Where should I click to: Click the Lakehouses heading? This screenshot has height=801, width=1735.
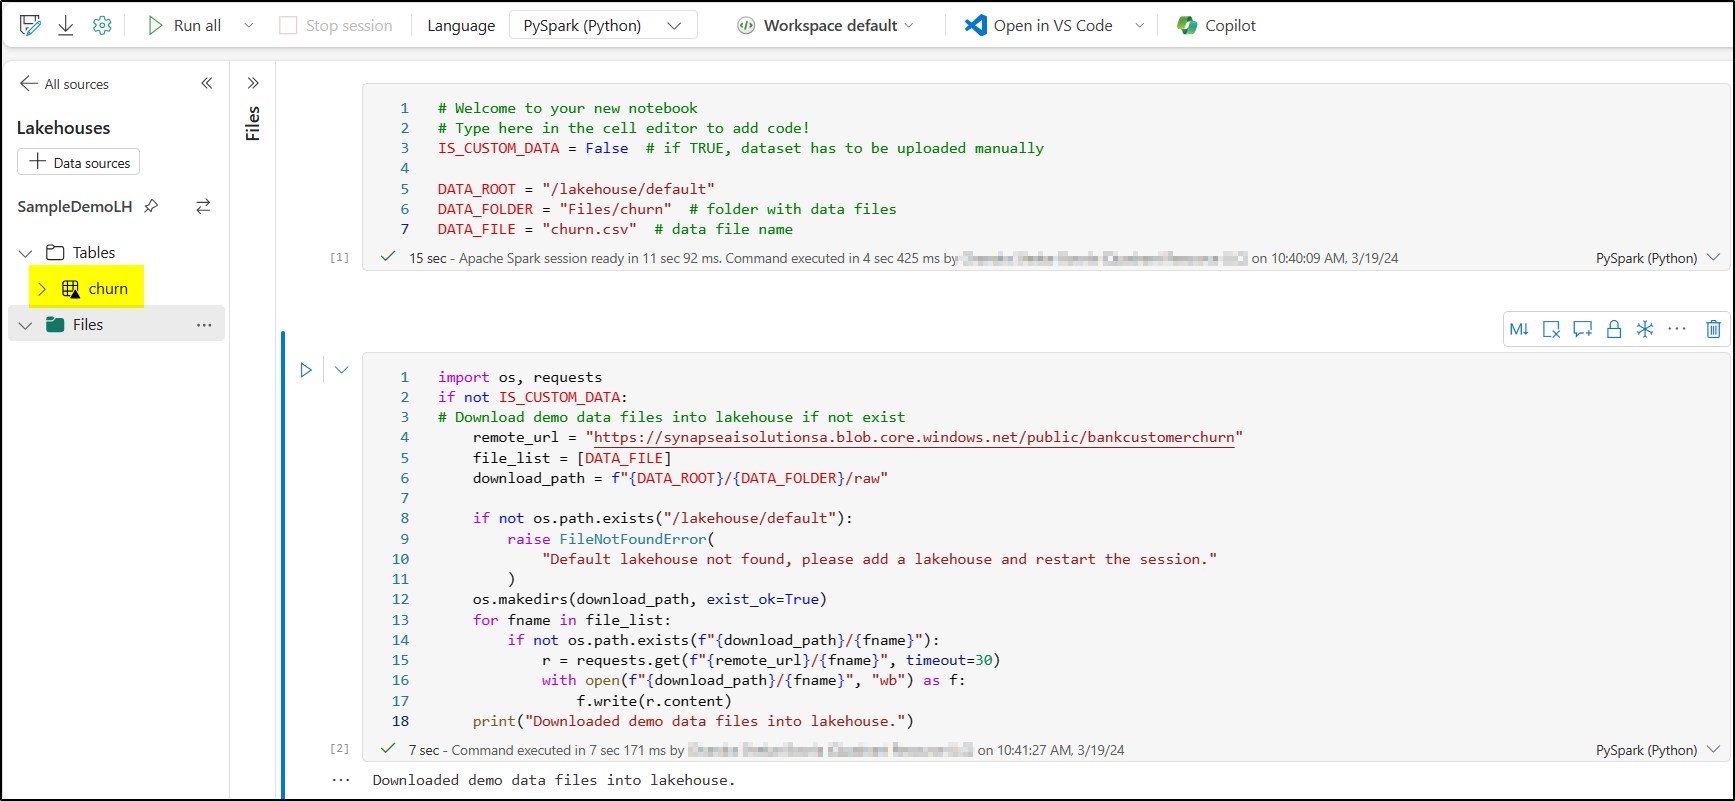pos(64,128)
